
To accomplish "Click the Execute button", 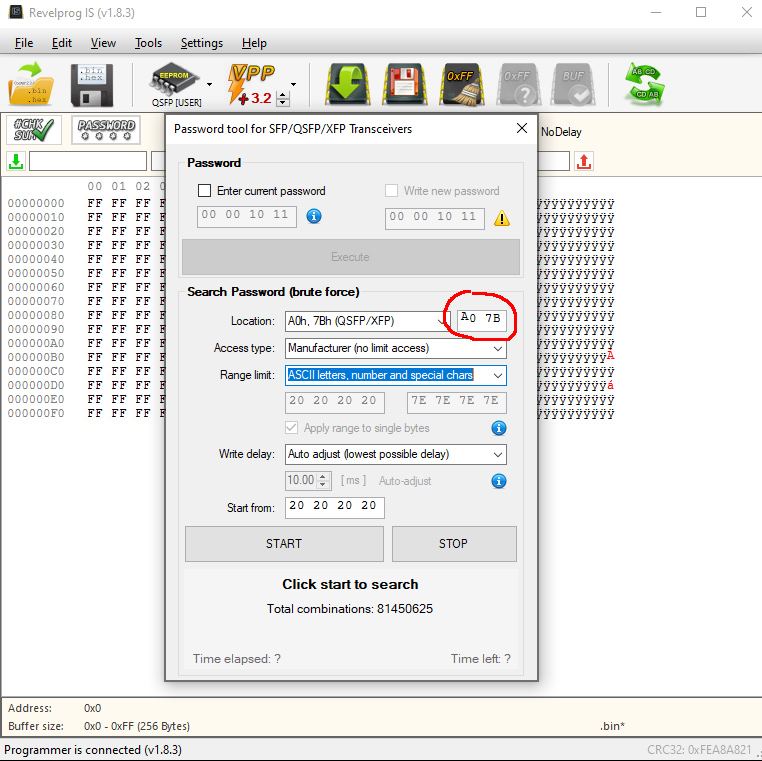I will click(350, 257).
